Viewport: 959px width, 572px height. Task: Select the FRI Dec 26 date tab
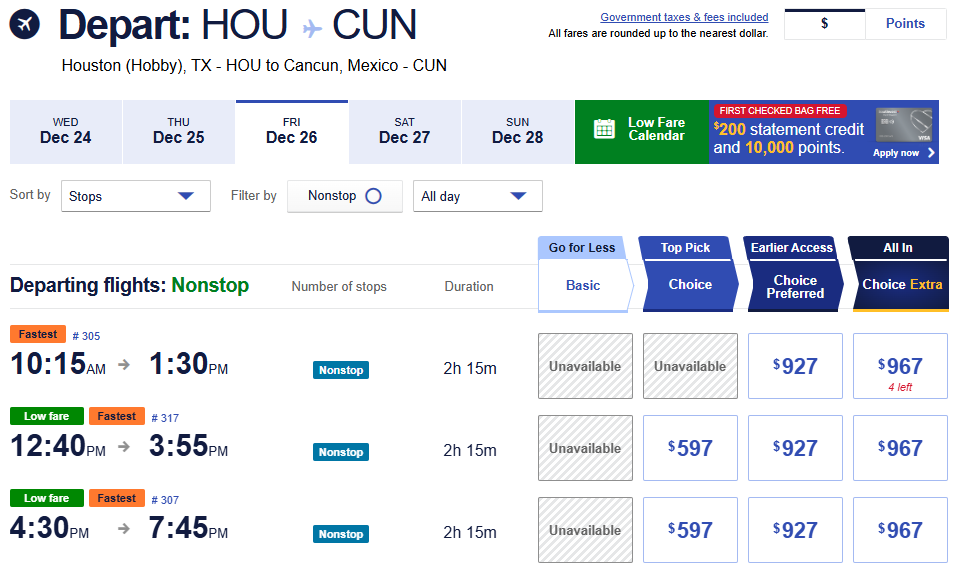click(292, 132)
